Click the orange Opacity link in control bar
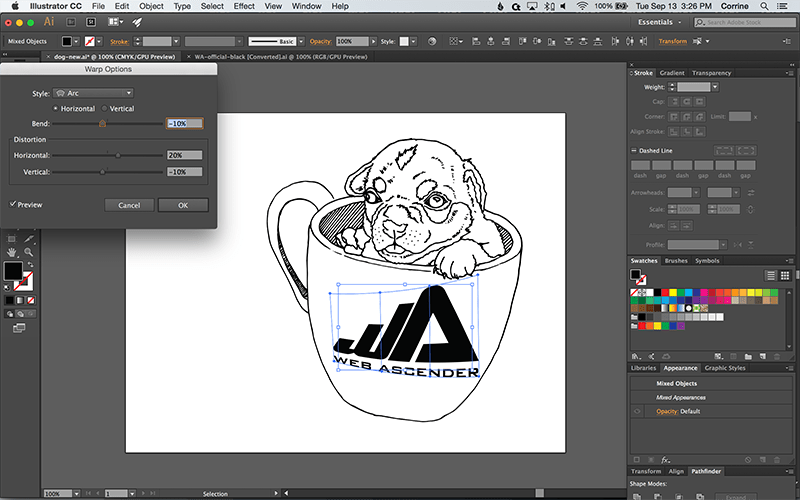The width and height of the screenshot is (800, 500). tap(320, 41)
